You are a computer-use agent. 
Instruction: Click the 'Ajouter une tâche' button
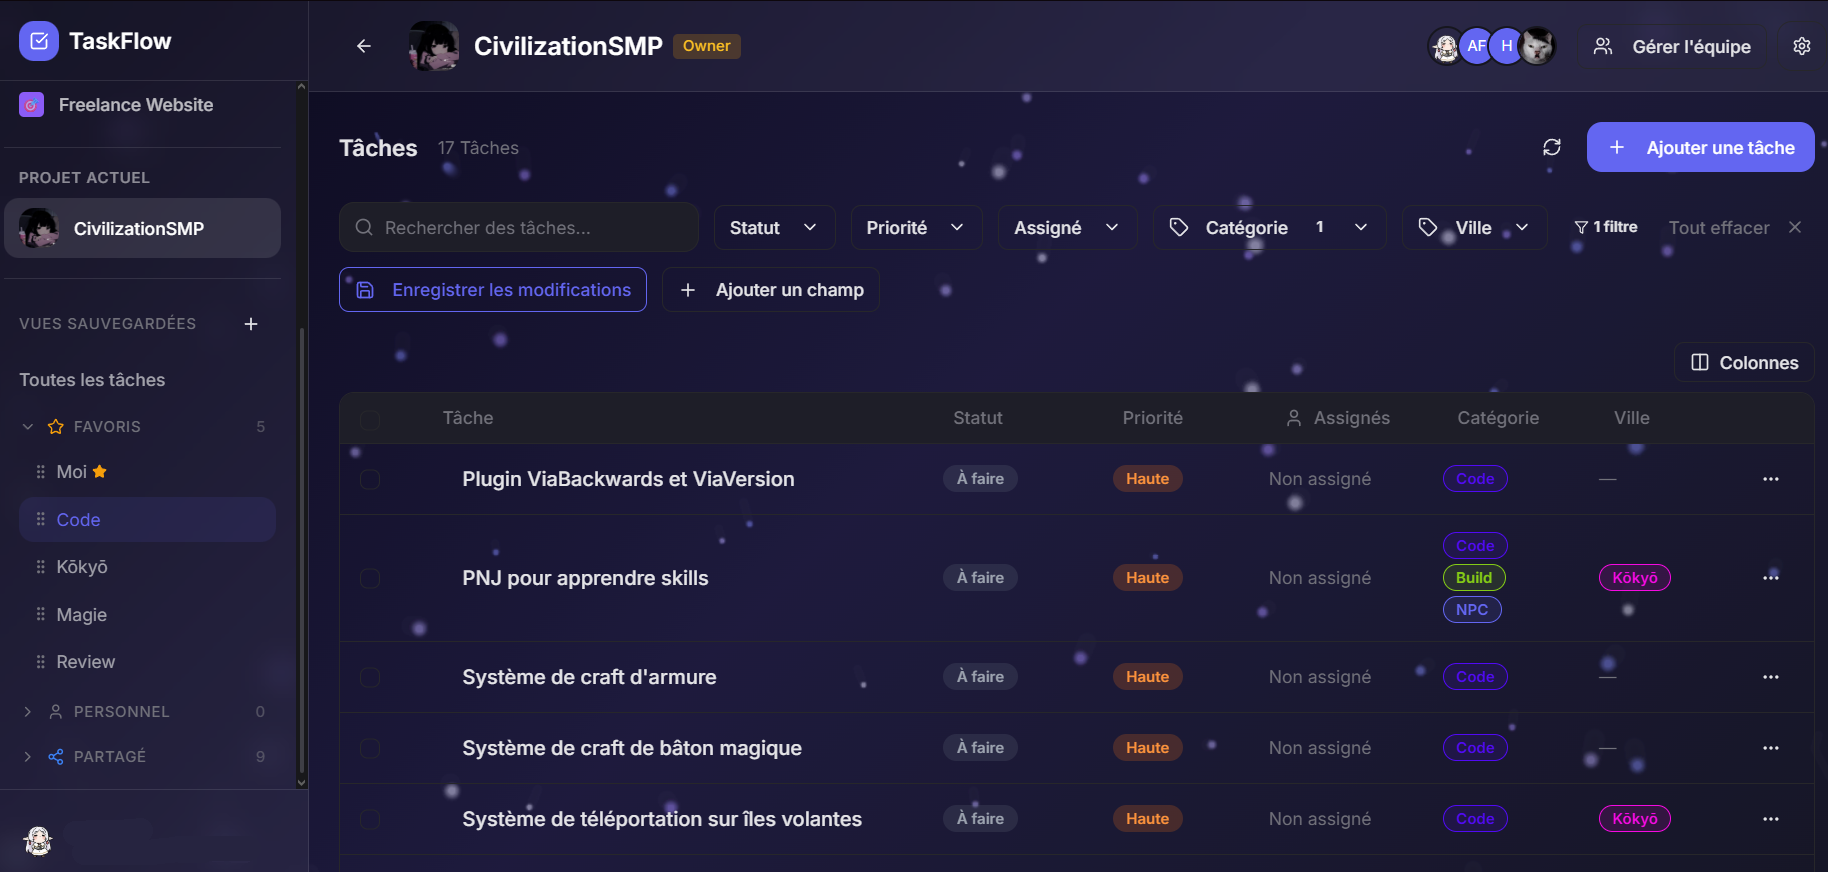coord(1700,147)
